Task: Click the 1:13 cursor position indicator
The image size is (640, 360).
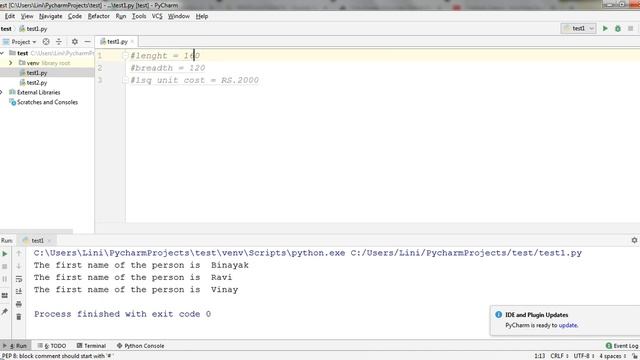Action: (540, 356)
